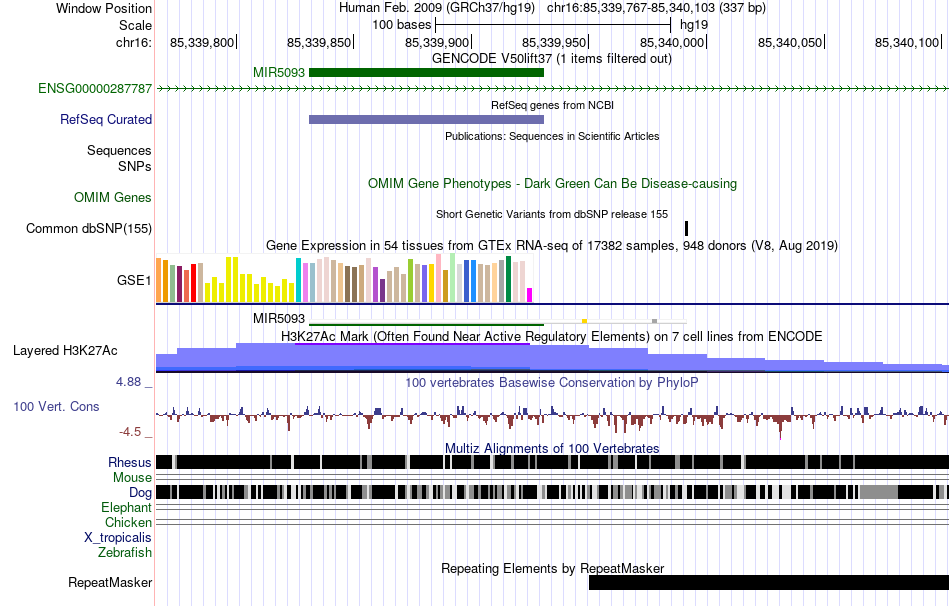Click the black dbSNP variant marker
This screenshot has height=606, width=950.
pos(686,228)
